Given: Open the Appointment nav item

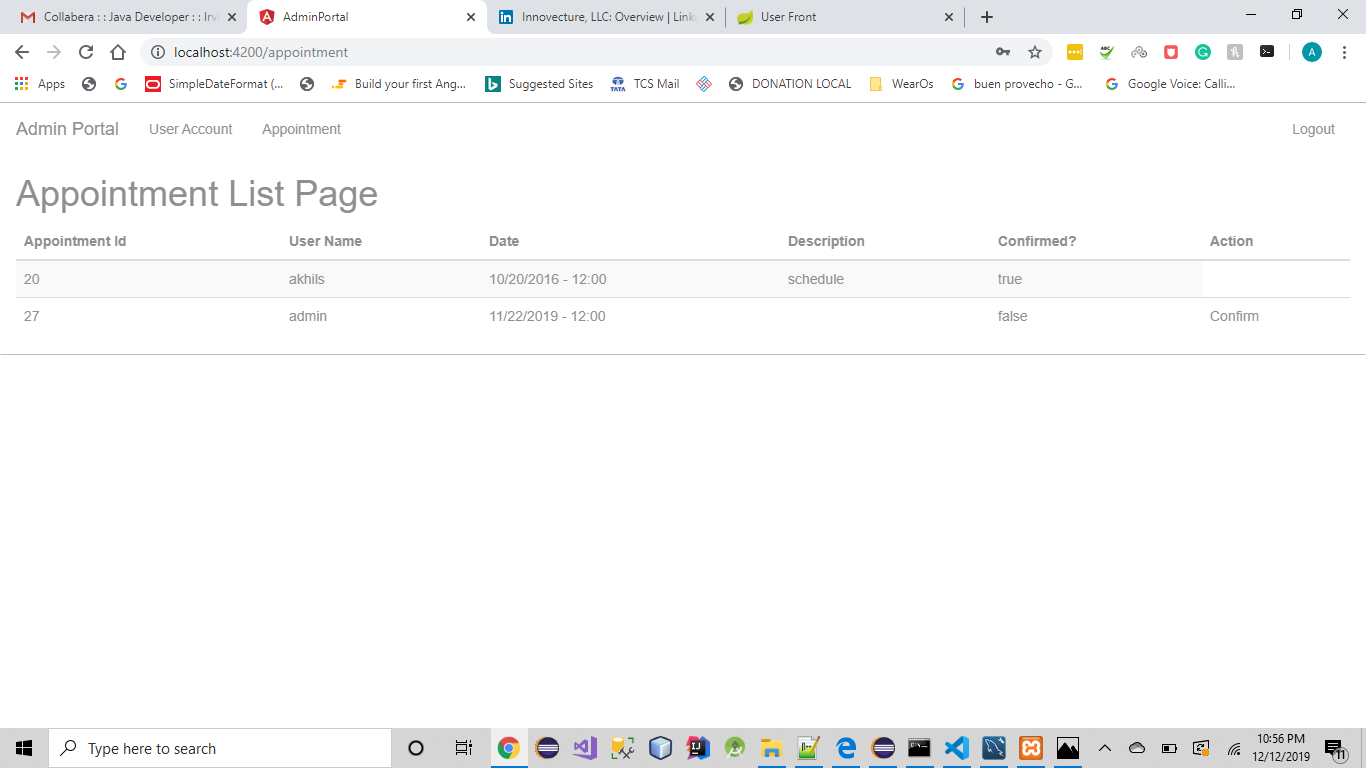Looking at the screenshot, I should pos(301,129).
